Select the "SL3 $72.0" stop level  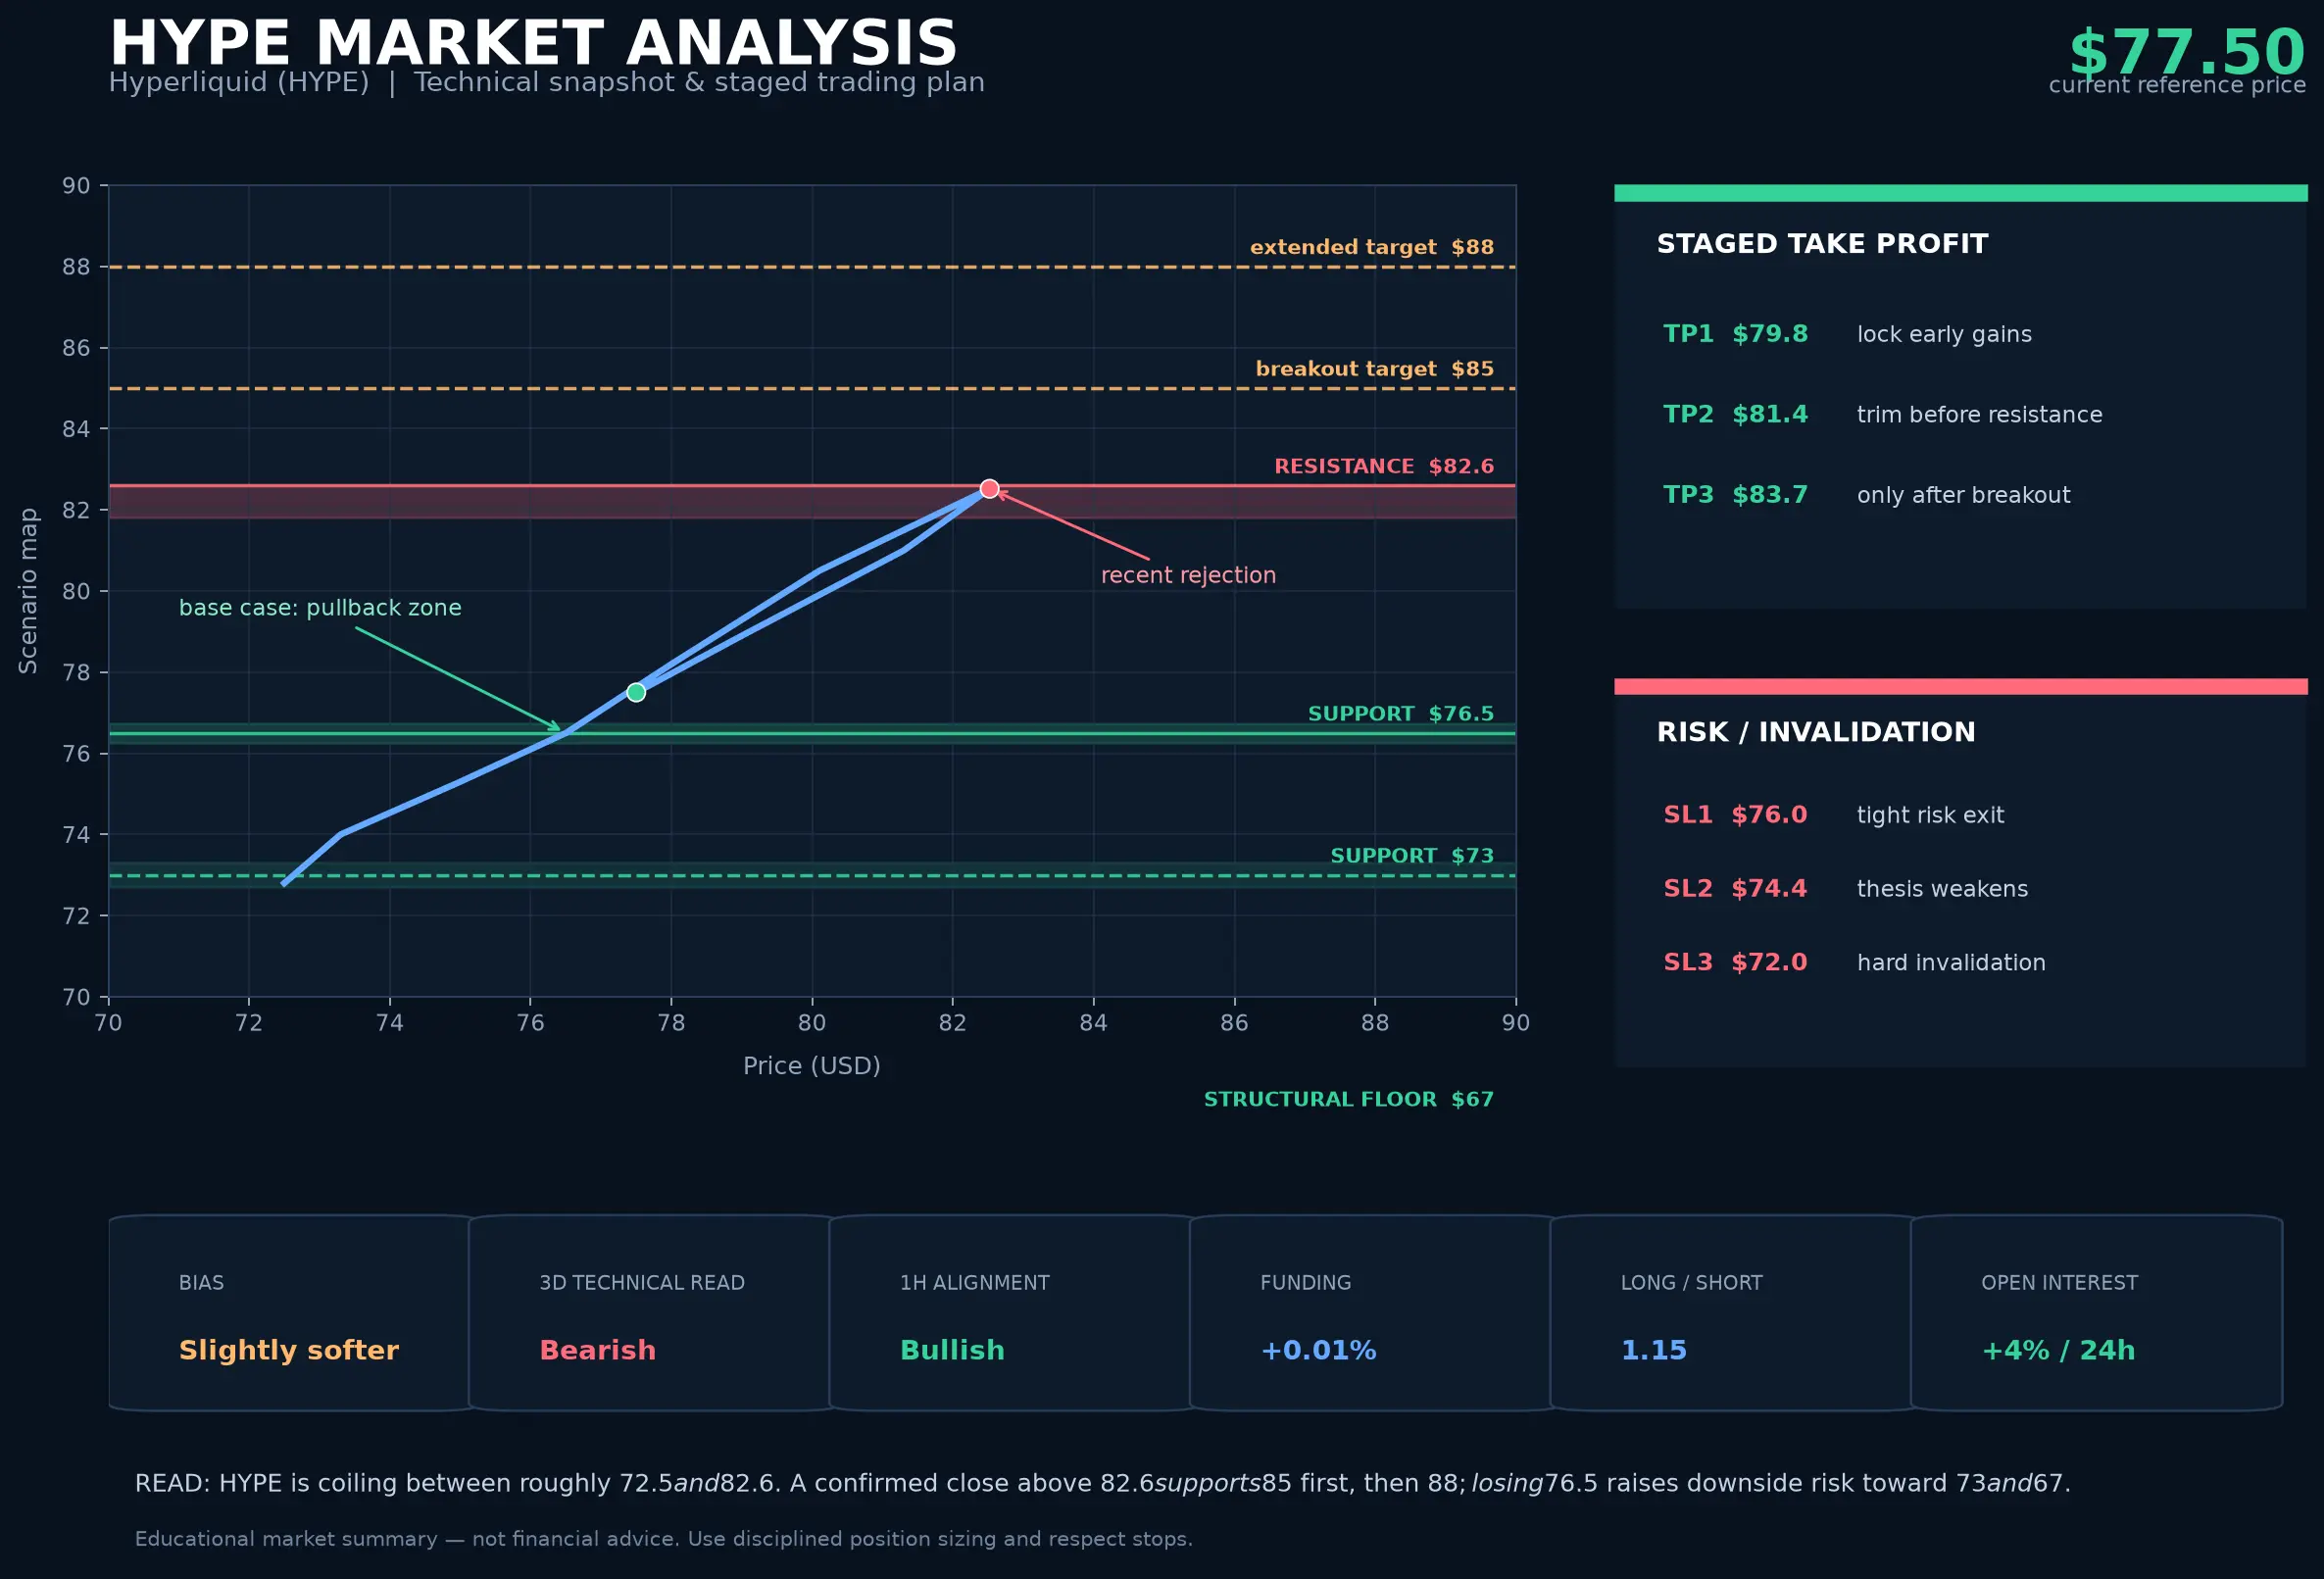tap(1736, 963)
